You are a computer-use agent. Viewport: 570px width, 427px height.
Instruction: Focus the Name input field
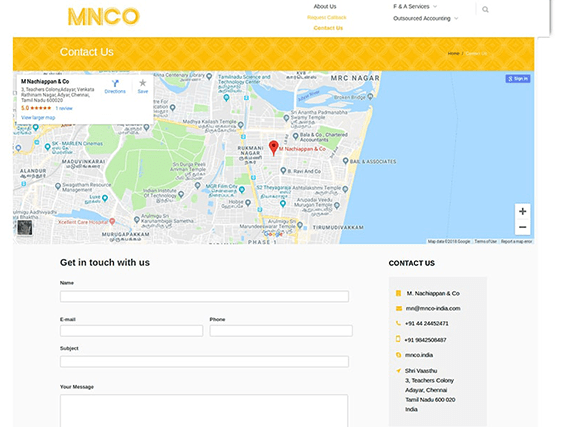(x=204, y=296)
